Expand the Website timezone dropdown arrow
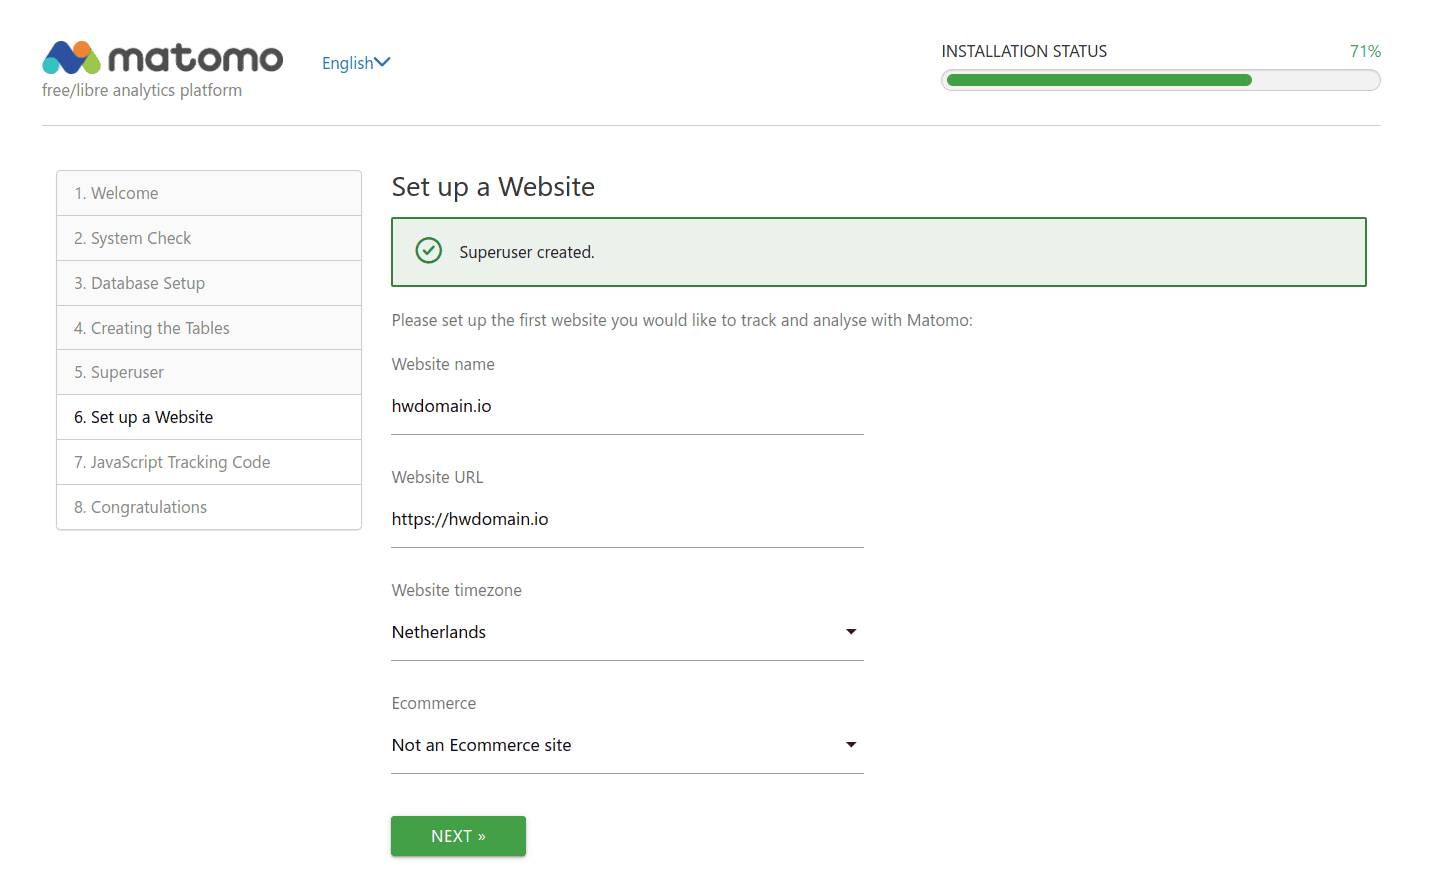This screenshot has height=869, width=1437. point(851,632)
